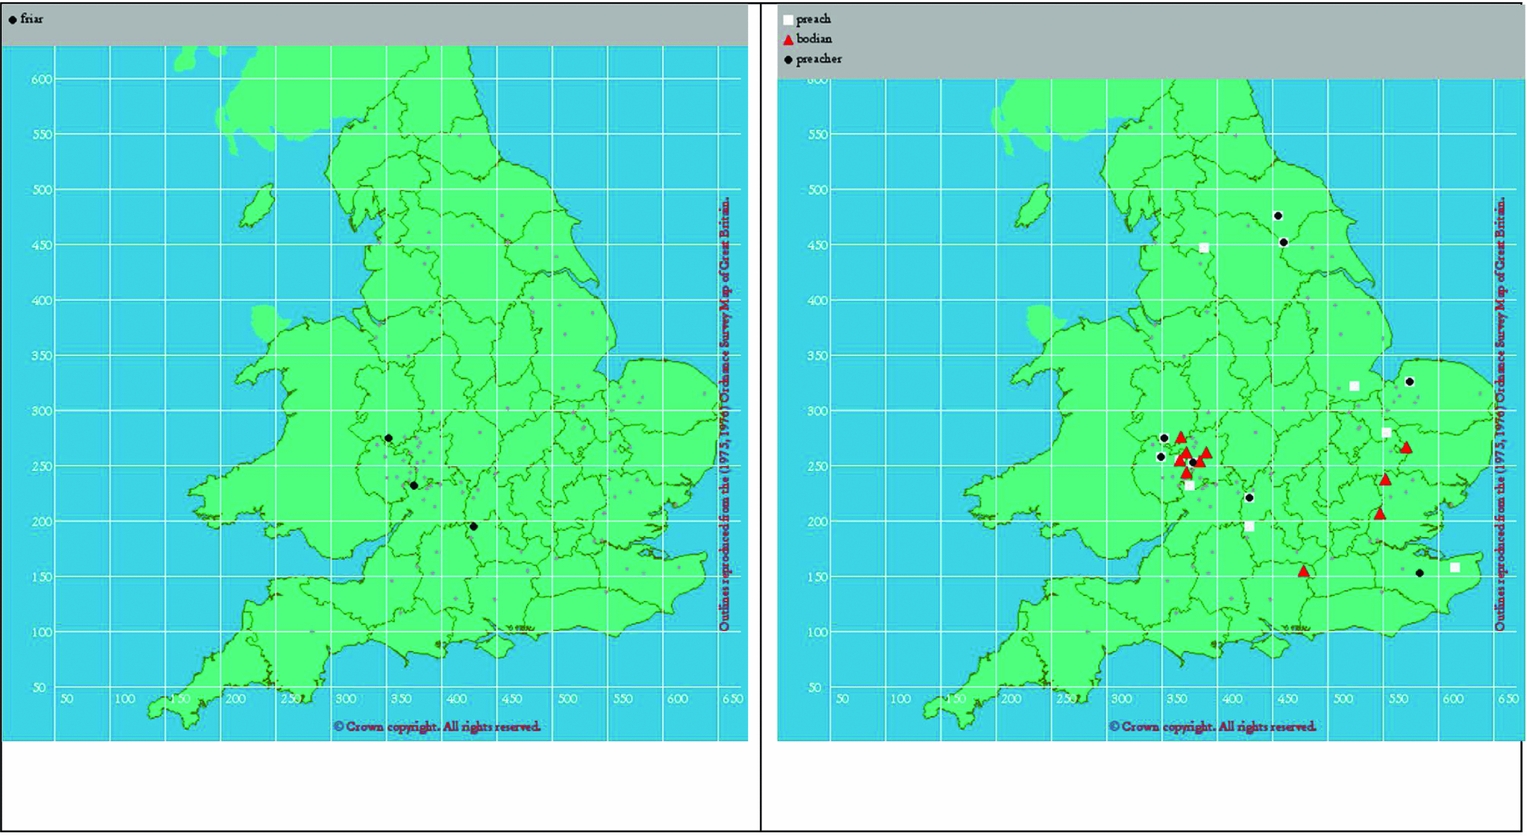The height and width of the screenshot is (836, 1527).
Task: Click the 'preacher' legend label text
Action: click(x=819, y=60)
